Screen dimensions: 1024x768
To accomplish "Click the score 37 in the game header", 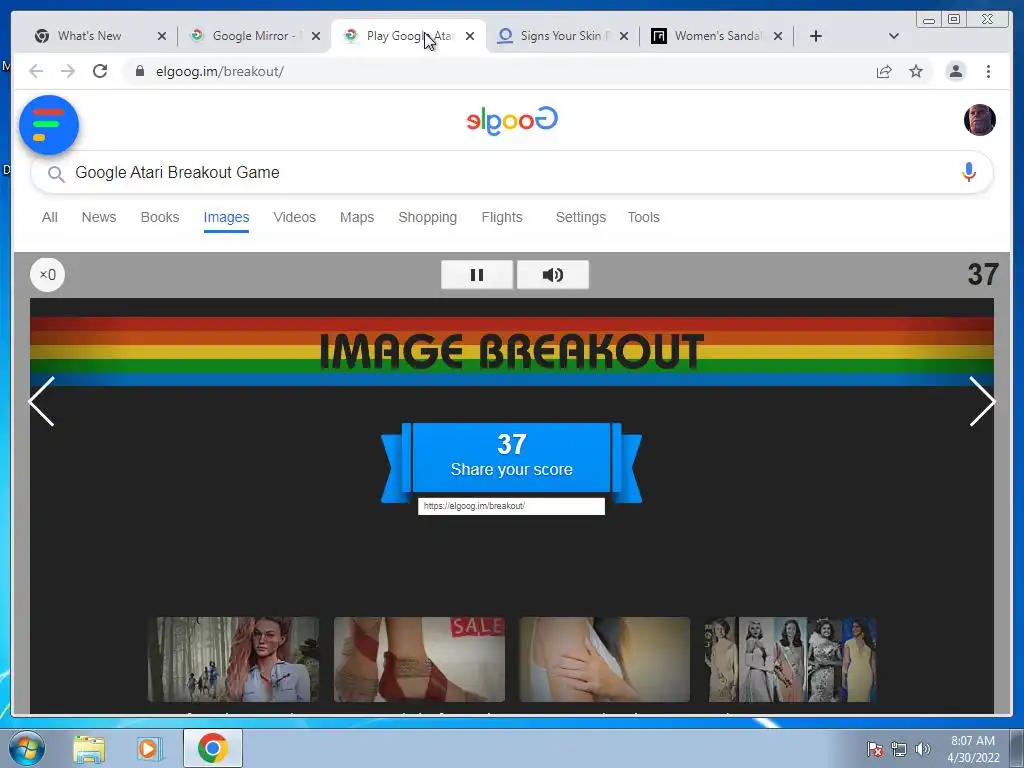I will 983,275.
